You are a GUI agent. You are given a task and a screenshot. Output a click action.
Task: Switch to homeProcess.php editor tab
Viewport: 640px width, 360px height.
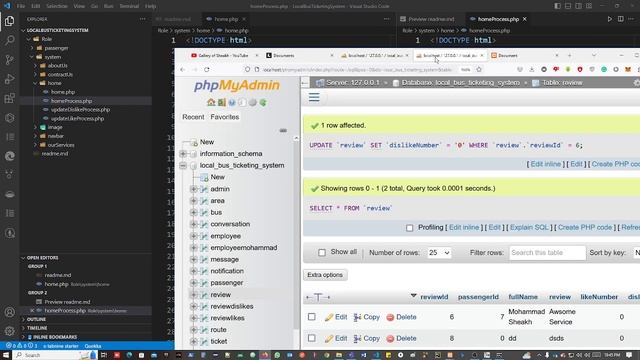(498, 19)
